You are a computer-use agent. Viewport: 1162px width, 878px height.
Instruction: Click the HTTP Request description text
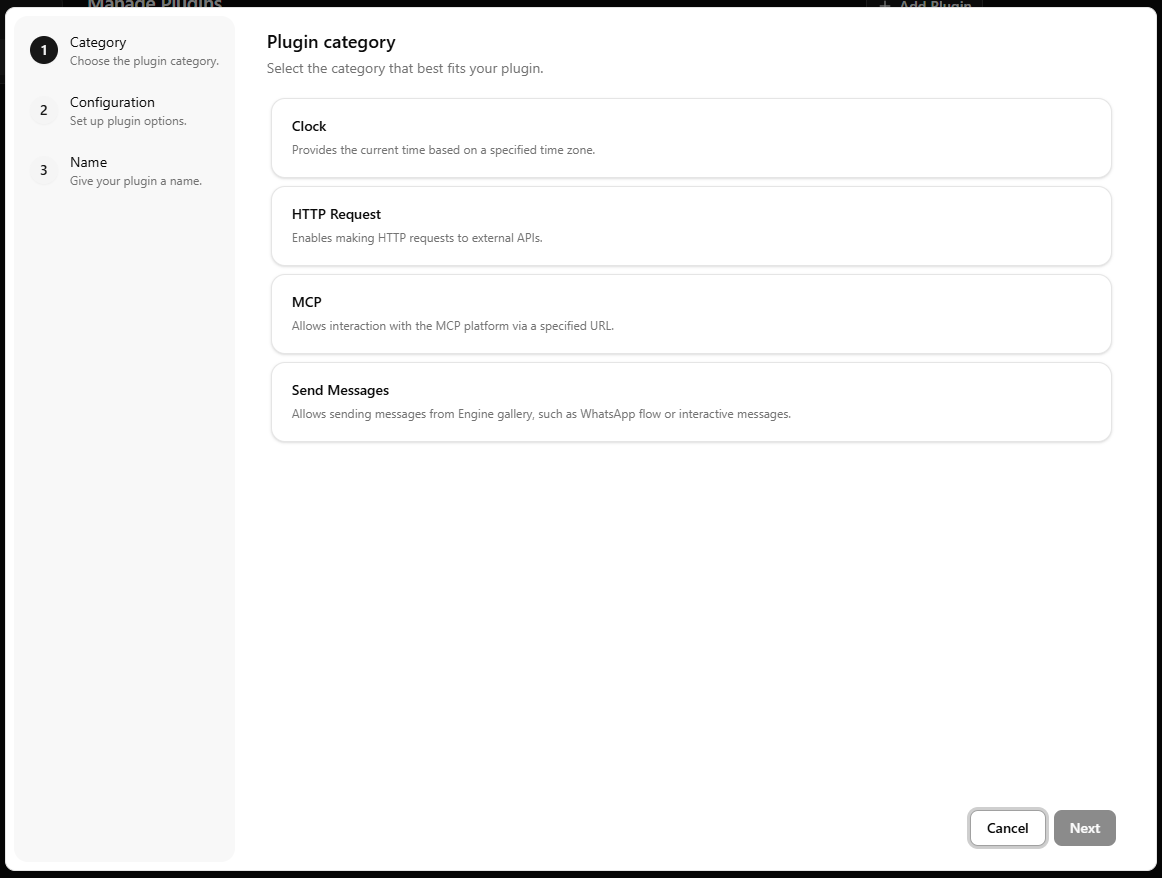coord(415,238)
